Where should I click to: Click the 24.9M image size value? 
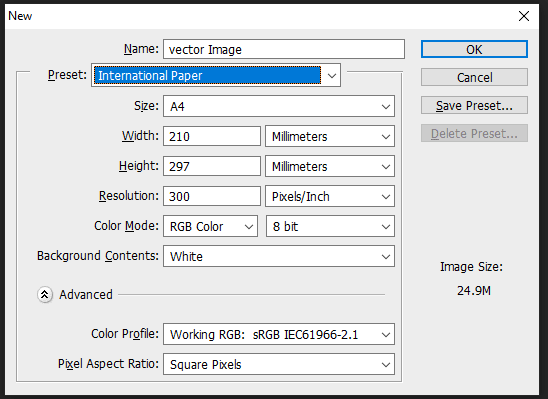(474, 291)
